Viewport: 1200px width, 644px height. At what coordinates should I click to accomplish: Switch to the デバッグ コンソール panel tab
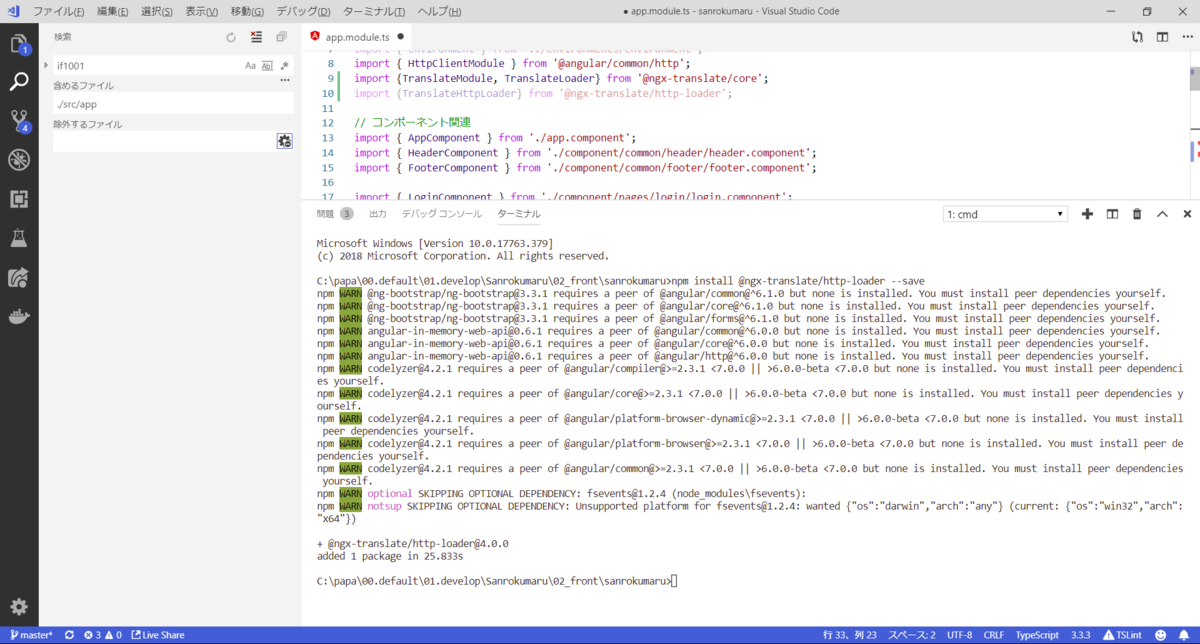coord(441,214)
